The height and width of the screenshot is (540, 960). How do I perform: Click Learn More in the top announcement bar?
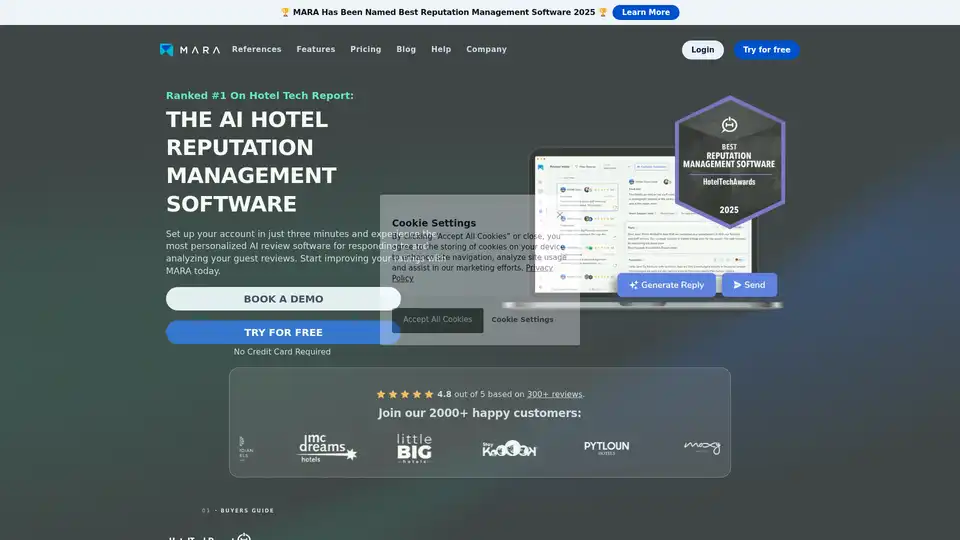pyautogui.click(x=645, y=12)
